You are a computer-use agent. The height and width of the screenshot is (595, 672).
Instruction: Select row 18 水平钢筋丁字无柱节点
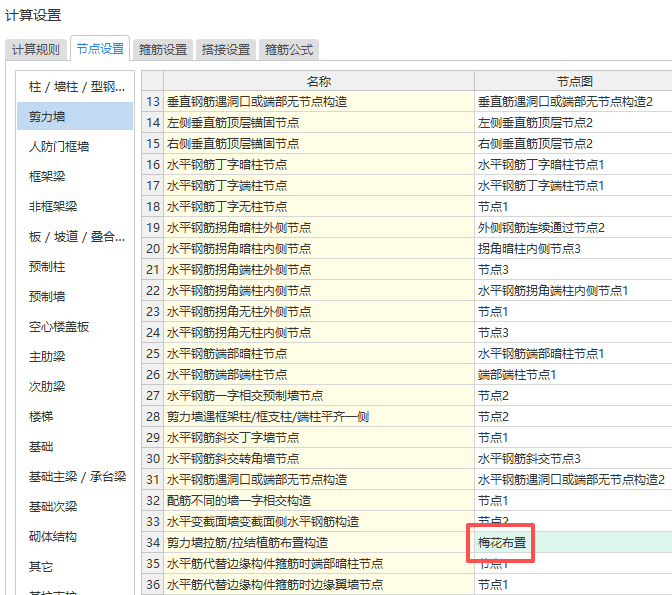coord(319,207)
